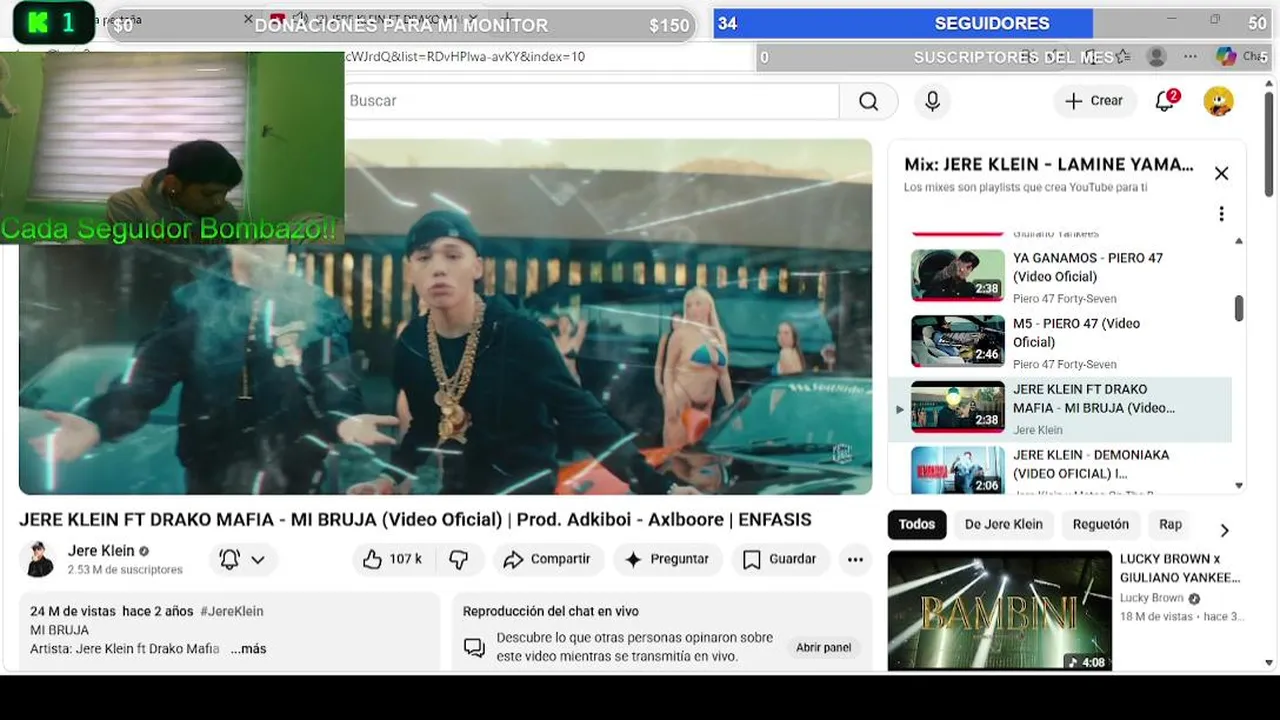Select the Todos filter chip
The height and width of the screenshot is (720, 1280).
917,524
